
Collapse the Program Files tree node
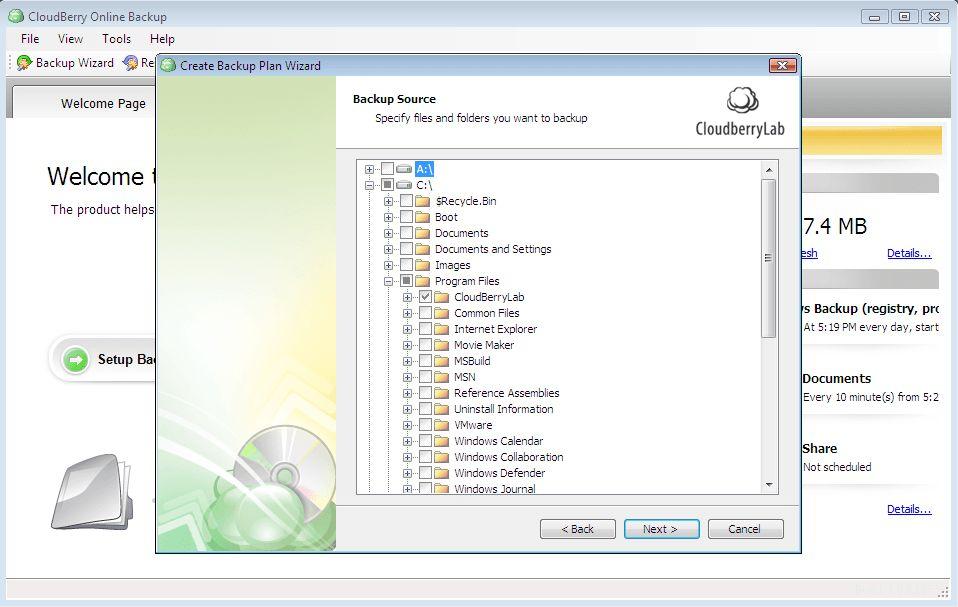(389, 281)
